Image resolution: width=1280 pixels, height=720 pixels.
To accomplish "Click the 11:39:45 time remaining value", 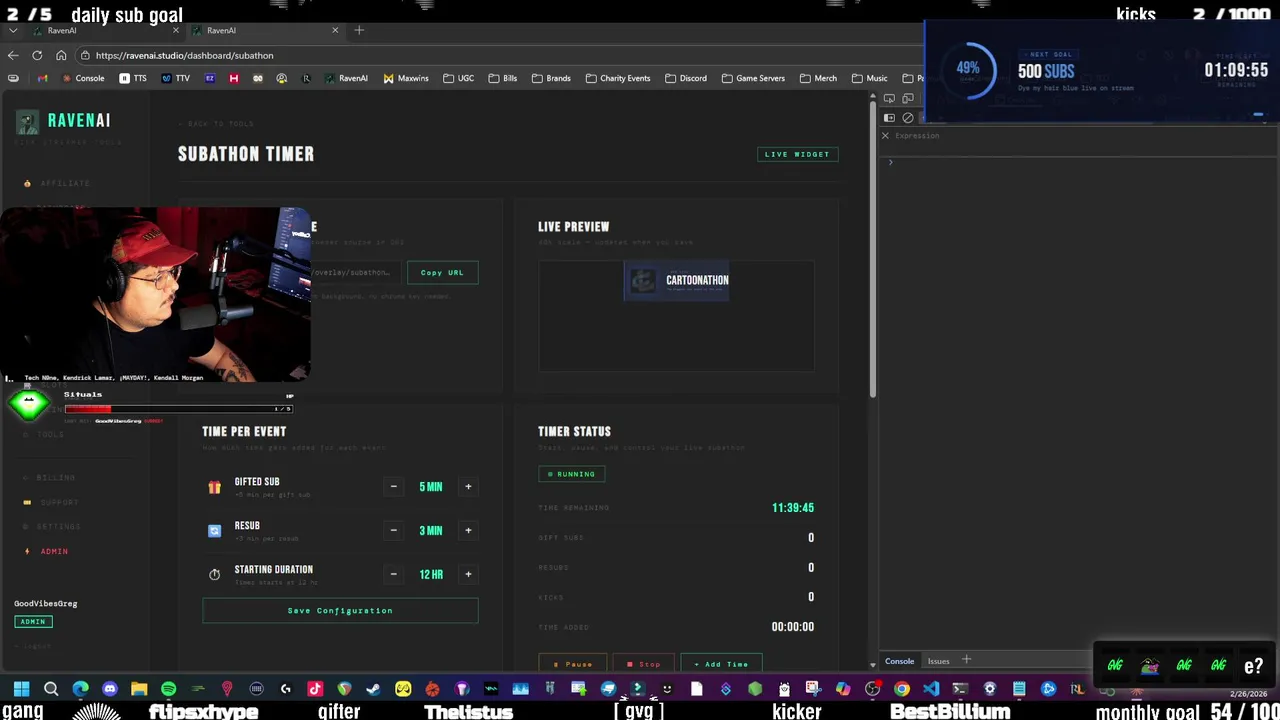I will (x=793, y=508).
